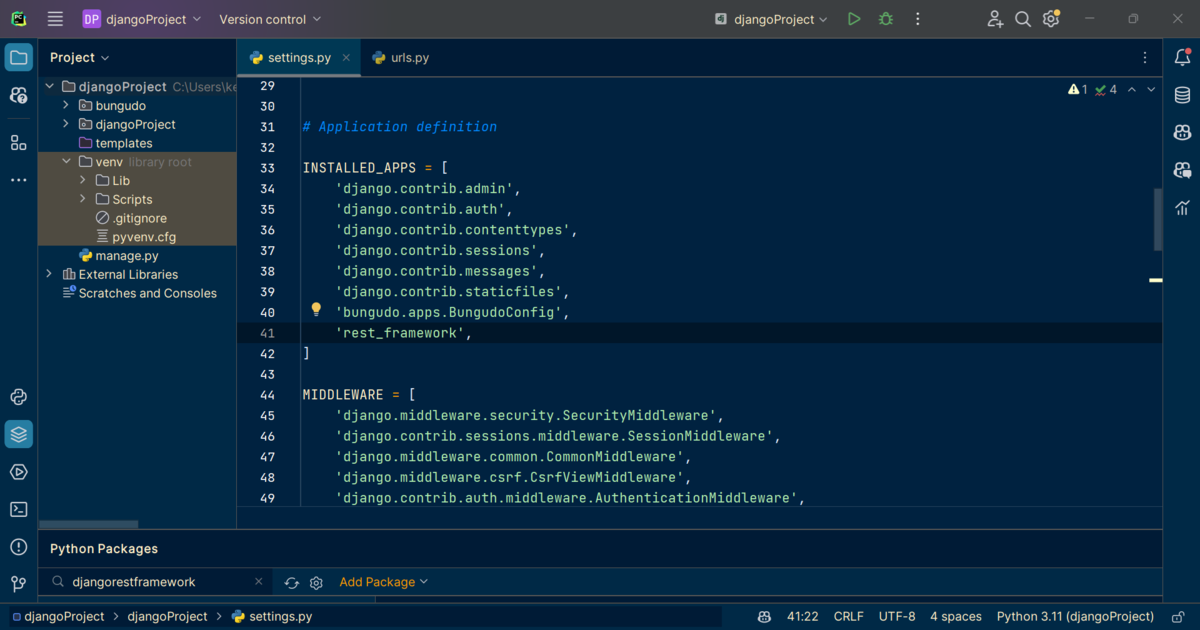The image size is (1200, 630).
Task: Collapse the venv library root folder
Action: coord(67,161)
